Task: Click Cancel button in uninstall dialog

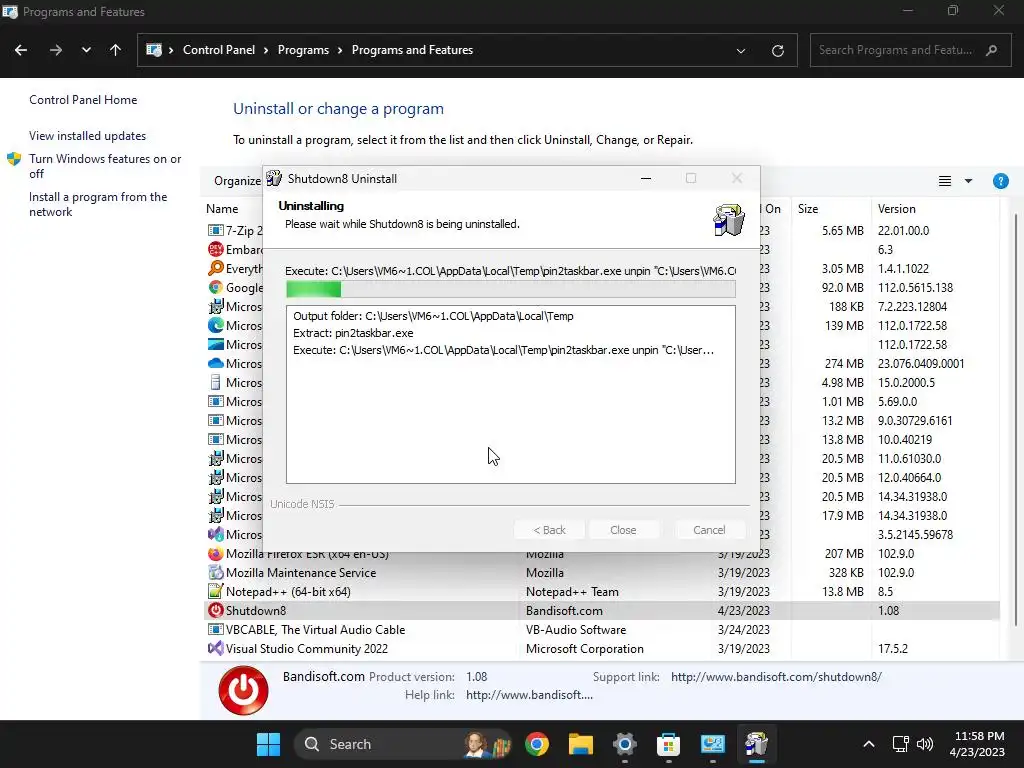Action: tap(709, 530)
